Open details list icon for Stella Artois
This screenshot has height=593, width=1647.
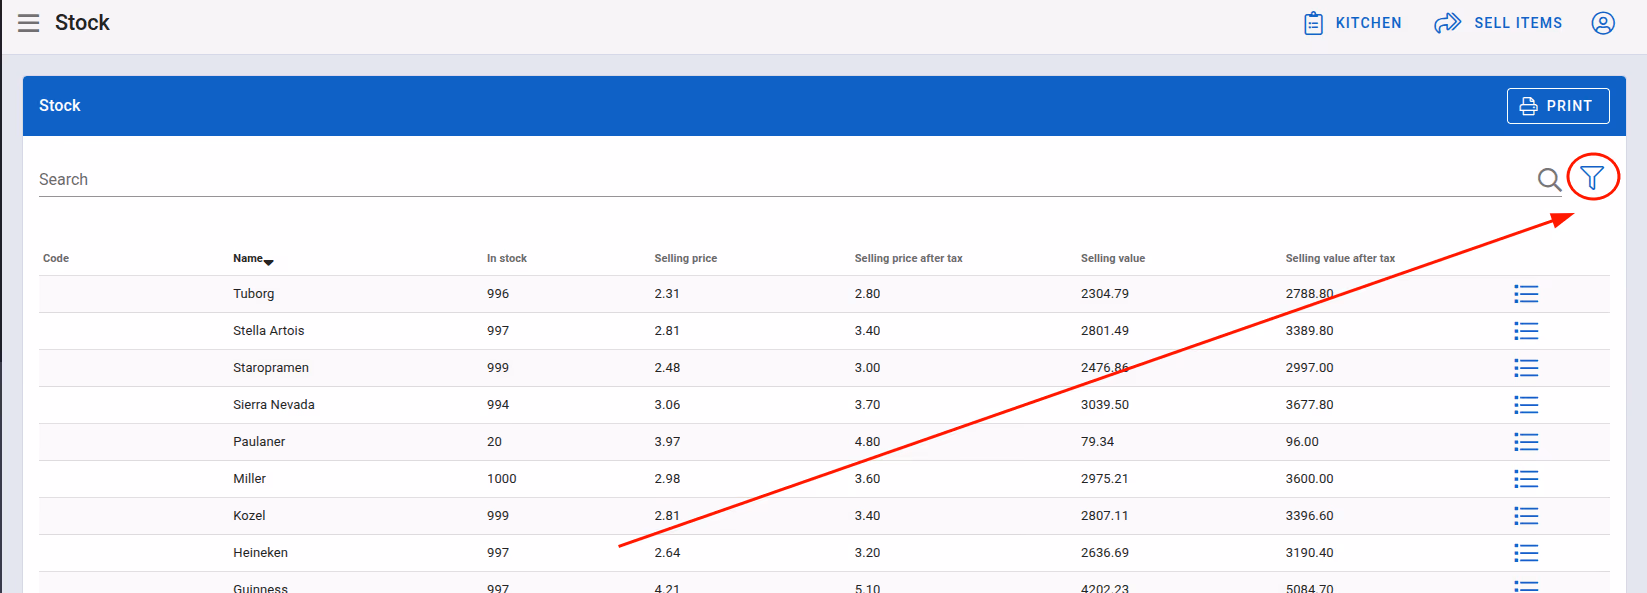pos(1526,331)
